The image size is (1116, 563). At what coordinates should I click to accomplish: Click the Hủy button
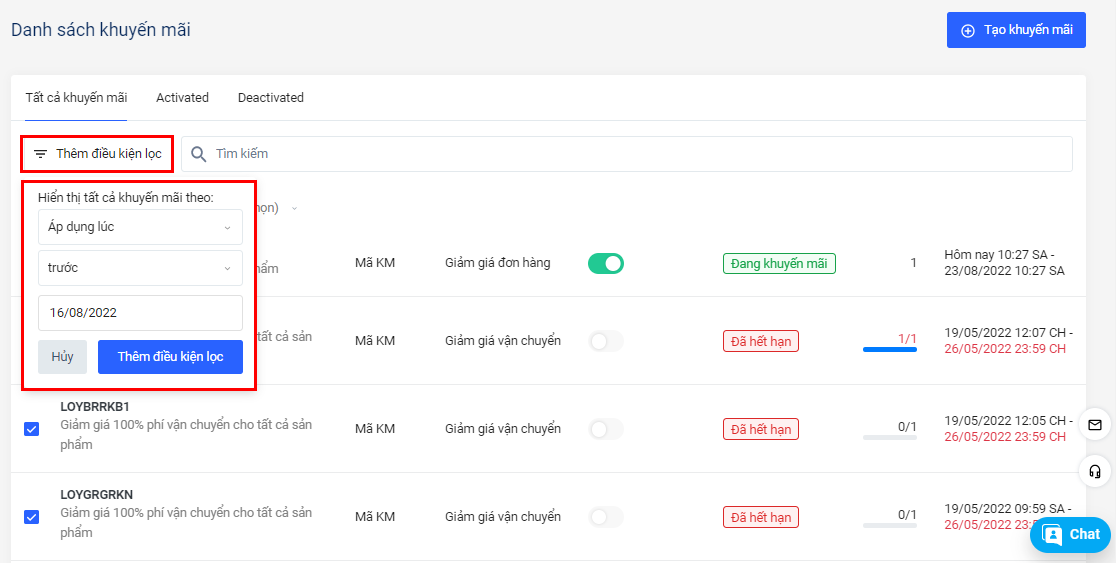[x=62, y=357]
